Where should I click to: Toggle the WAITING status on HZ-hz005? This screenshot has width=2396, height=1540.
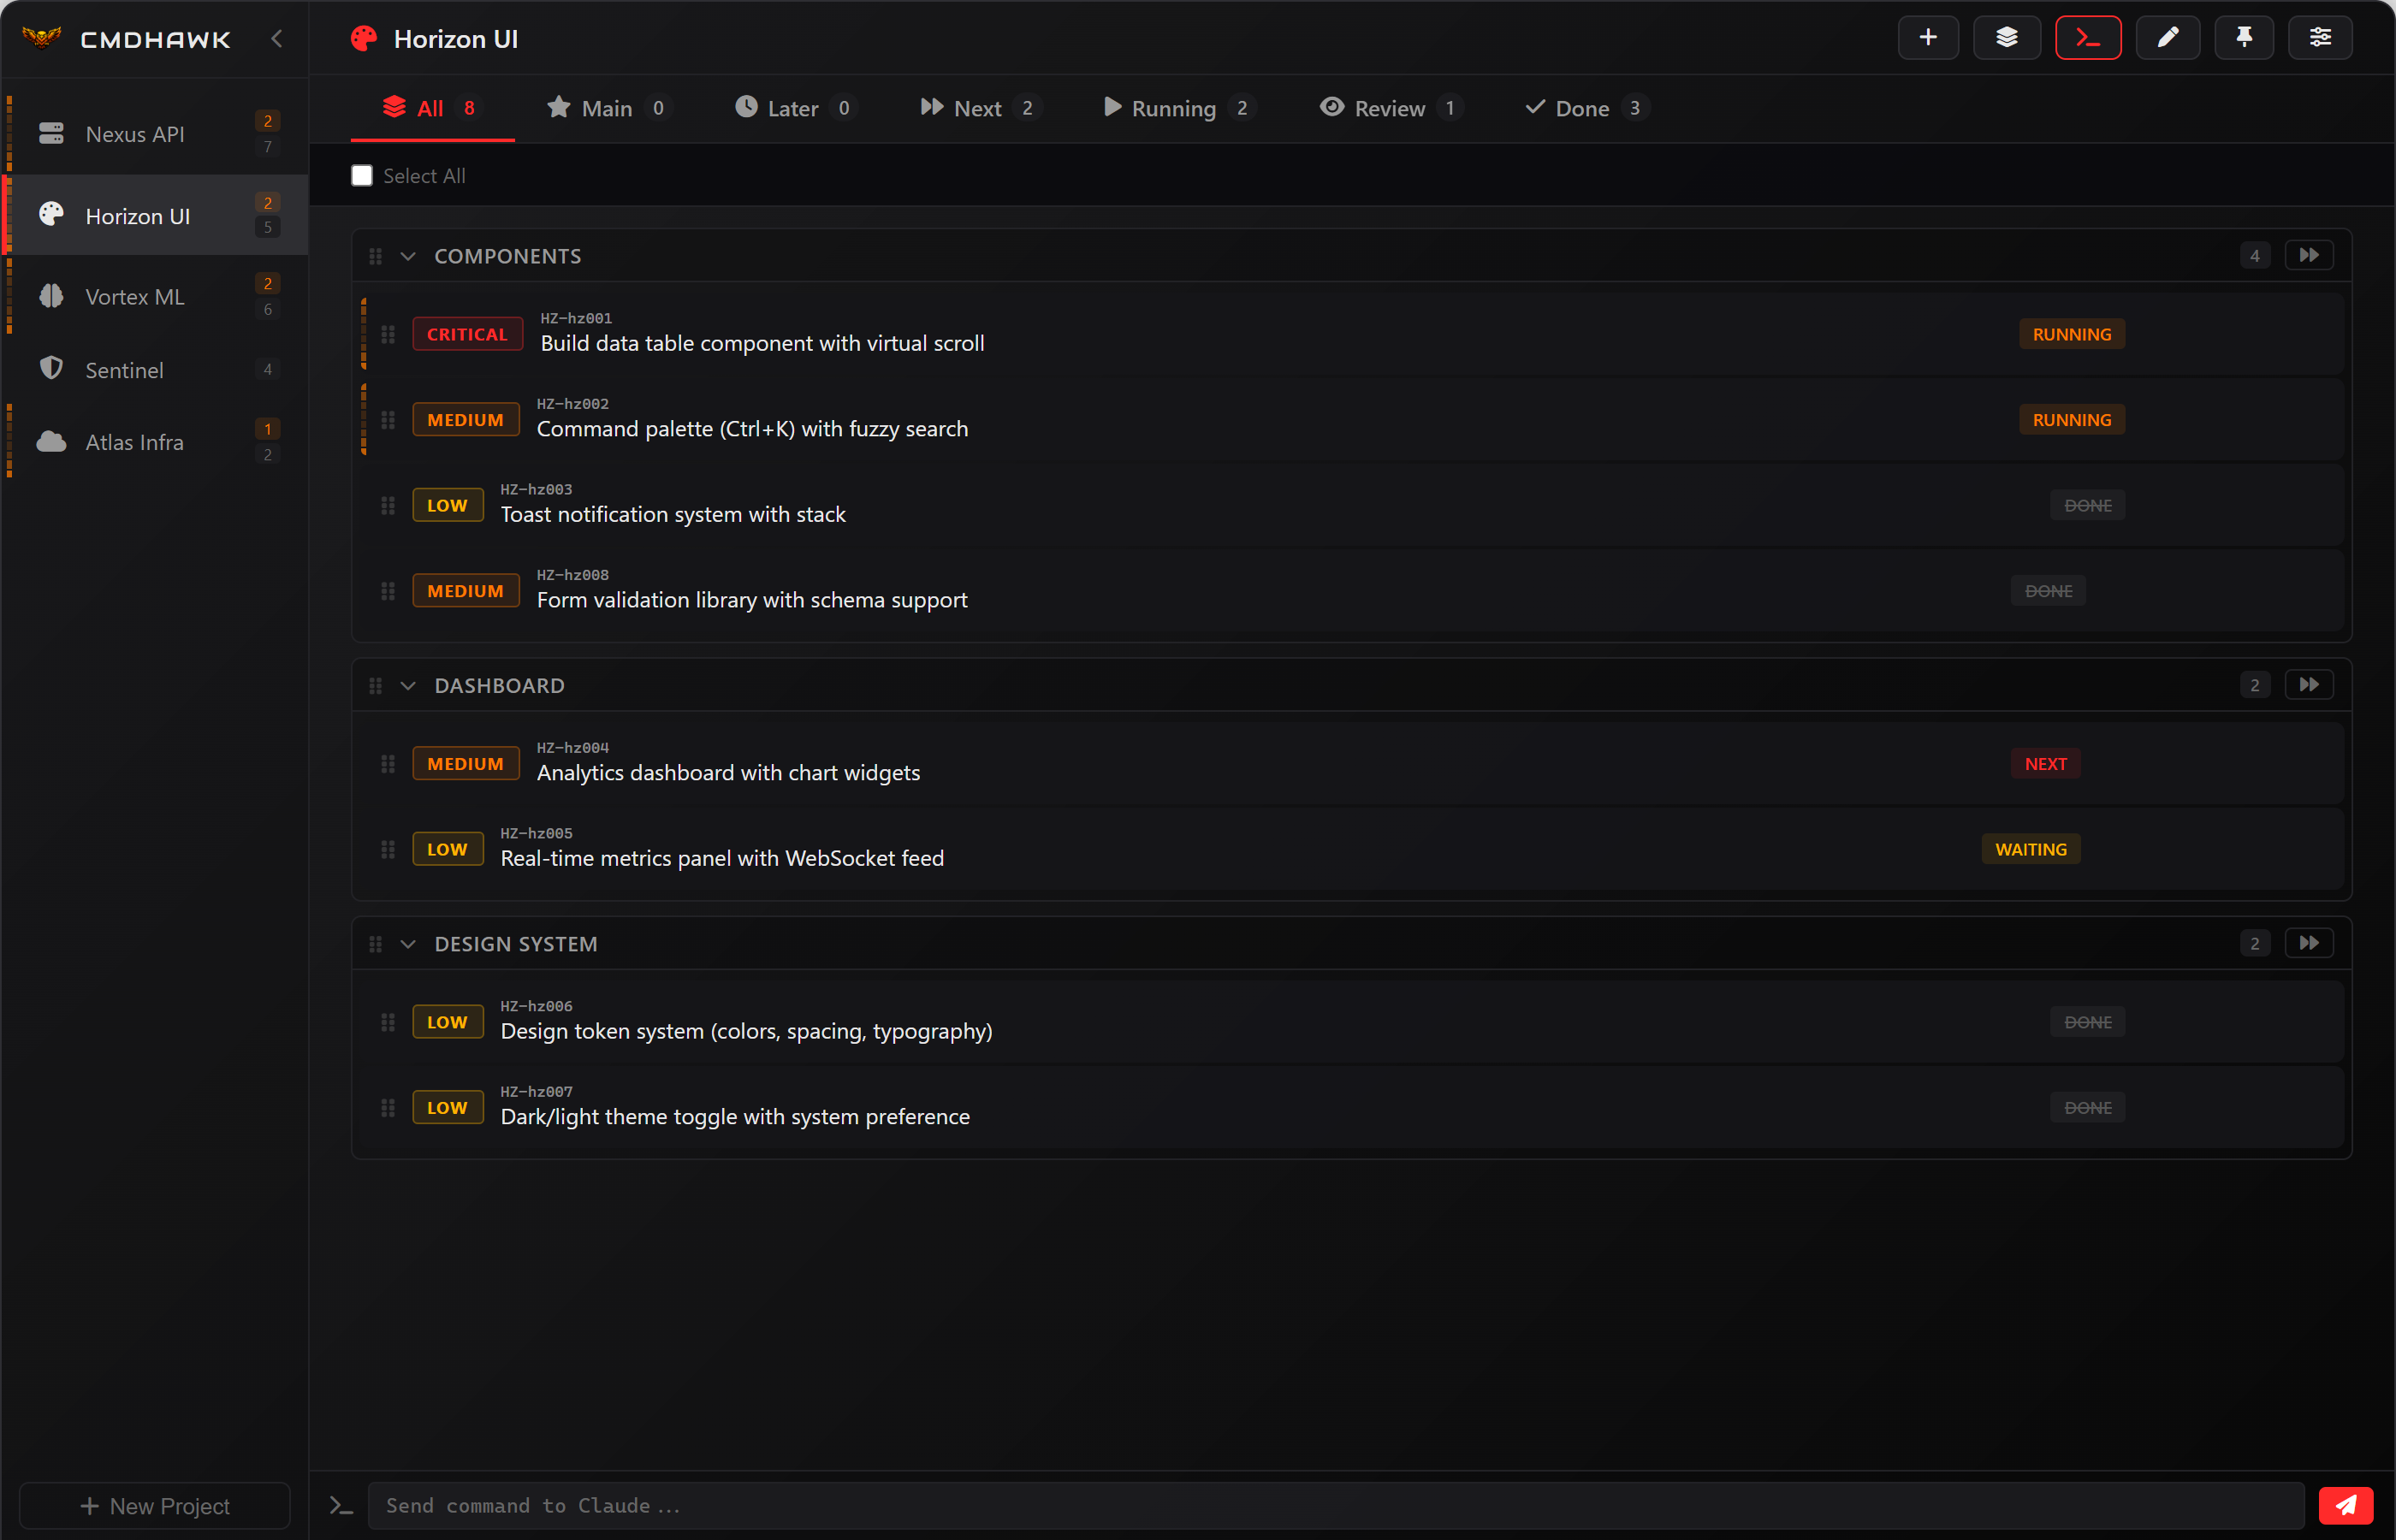click(x=2030, y=848)
